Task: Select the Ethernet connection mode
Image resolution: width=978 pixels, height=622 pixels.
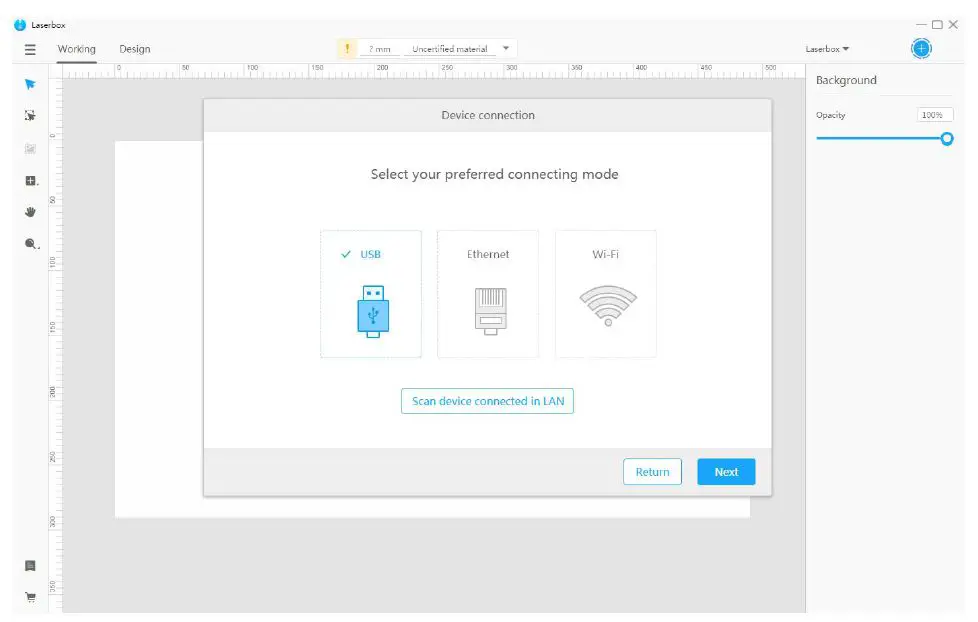Action: [x=488, y=294]
